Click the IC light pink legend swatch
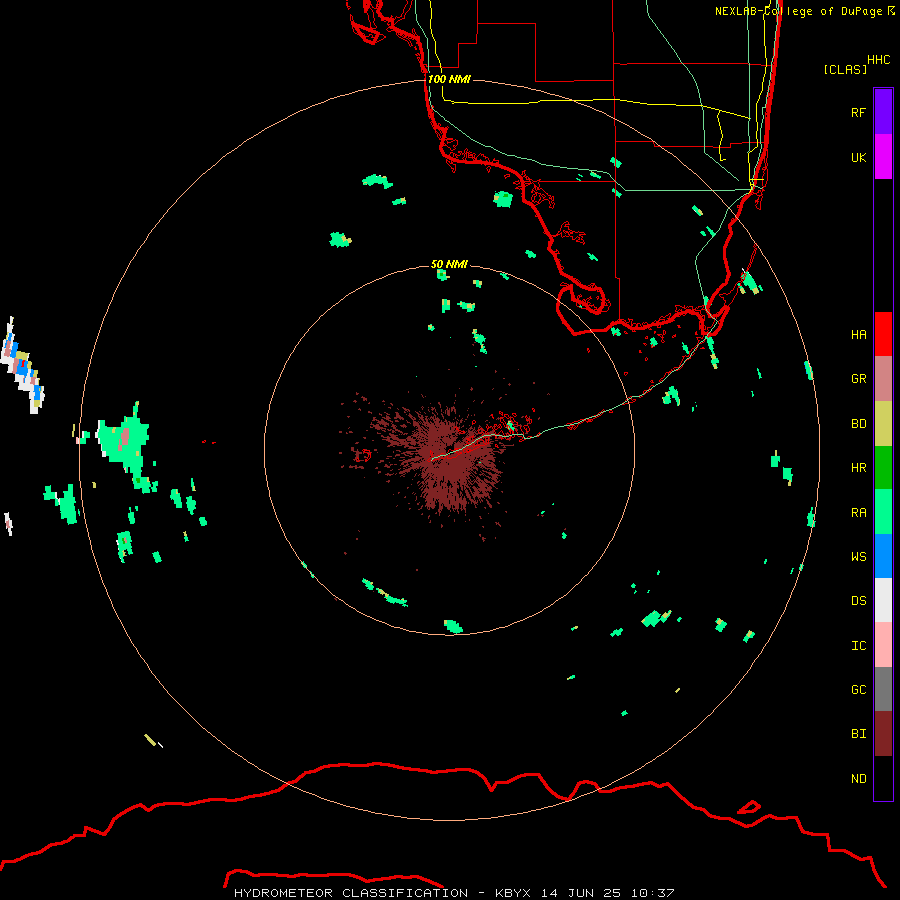The image size is (900, 900). point(883,645)
